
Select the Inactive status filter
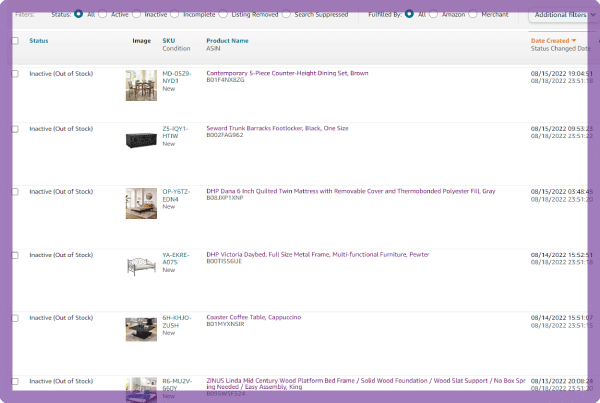(139, 15)
